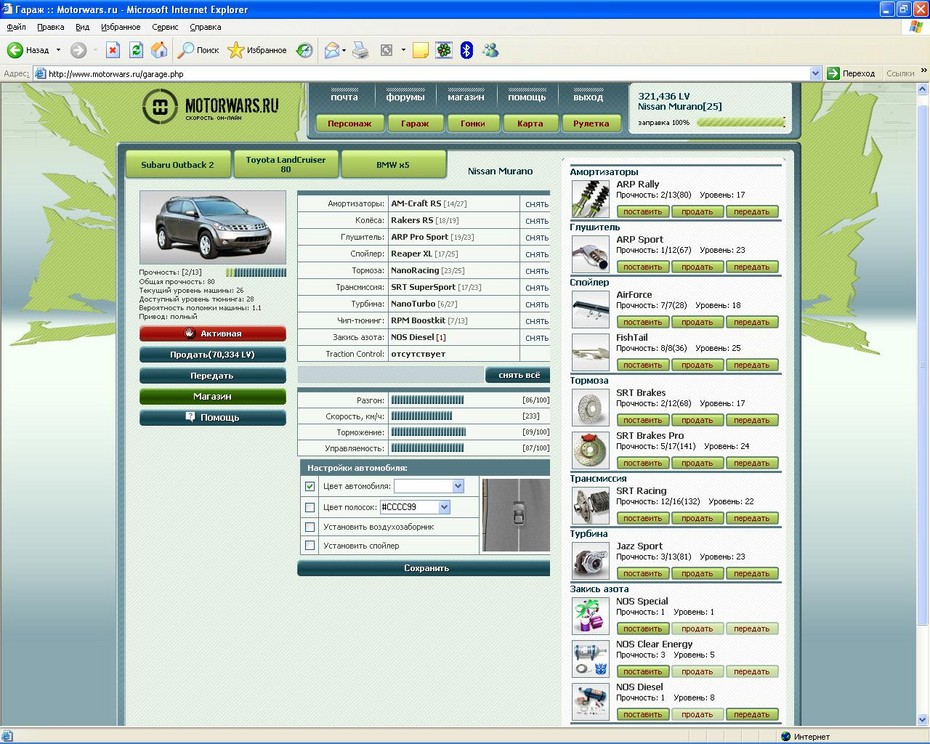Switch to Subaru Outback 2 car tab
Viewport: 930px width, 744px height.
(178, 165)
